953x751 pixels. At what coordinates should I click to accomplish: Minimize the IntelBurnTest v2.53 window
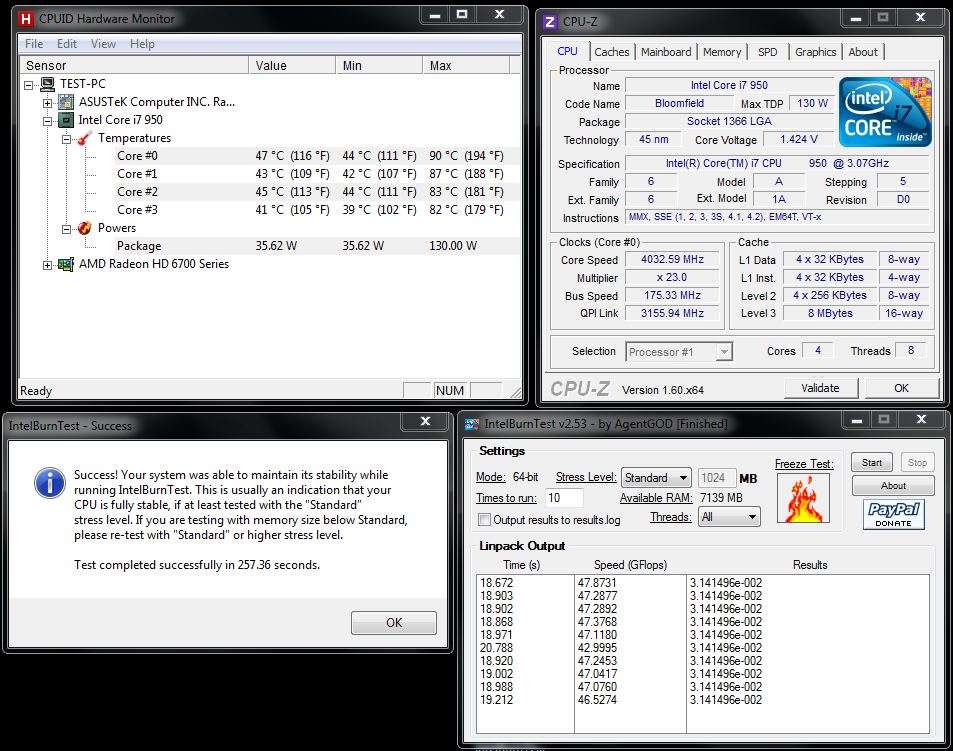point(857,420)
